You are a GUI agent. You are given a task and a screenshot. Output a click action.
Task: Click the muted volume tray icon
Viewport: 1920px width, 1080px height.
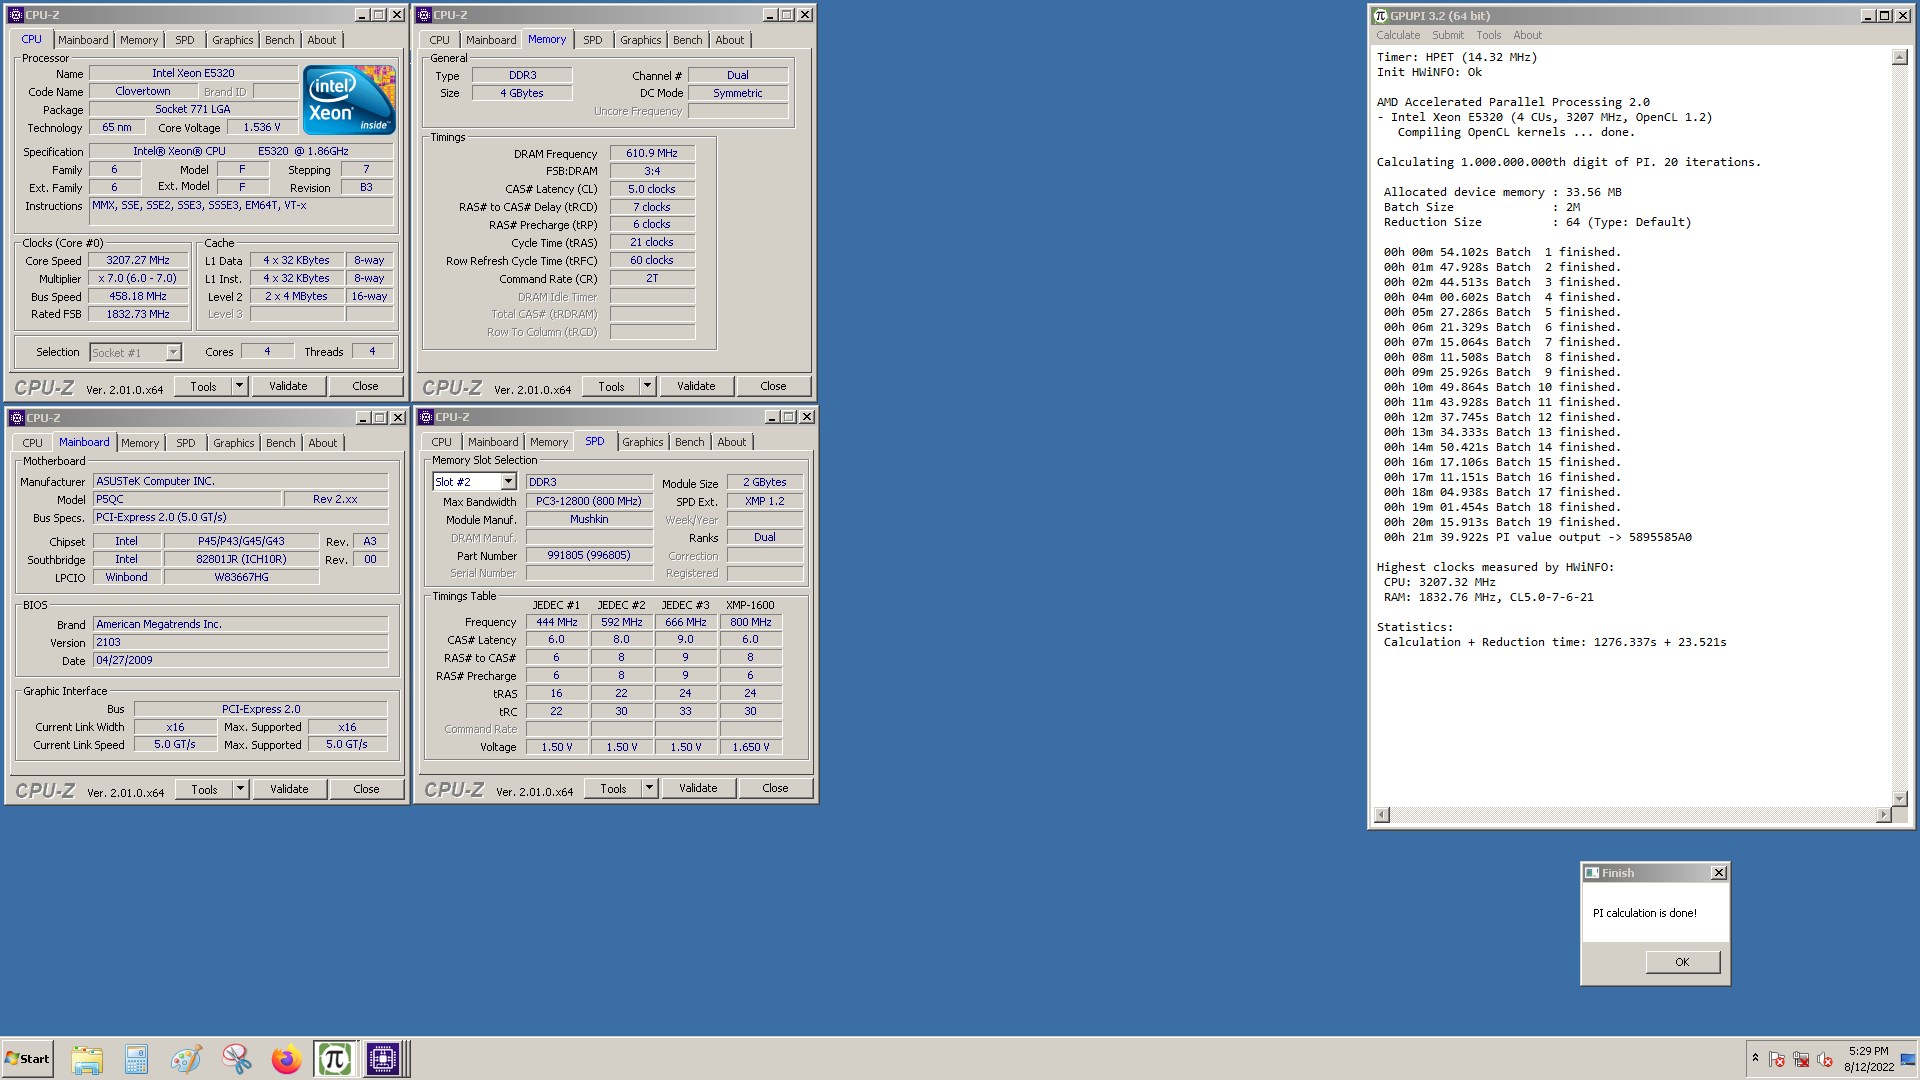pyautogui.click(x=1825, y=1059)
